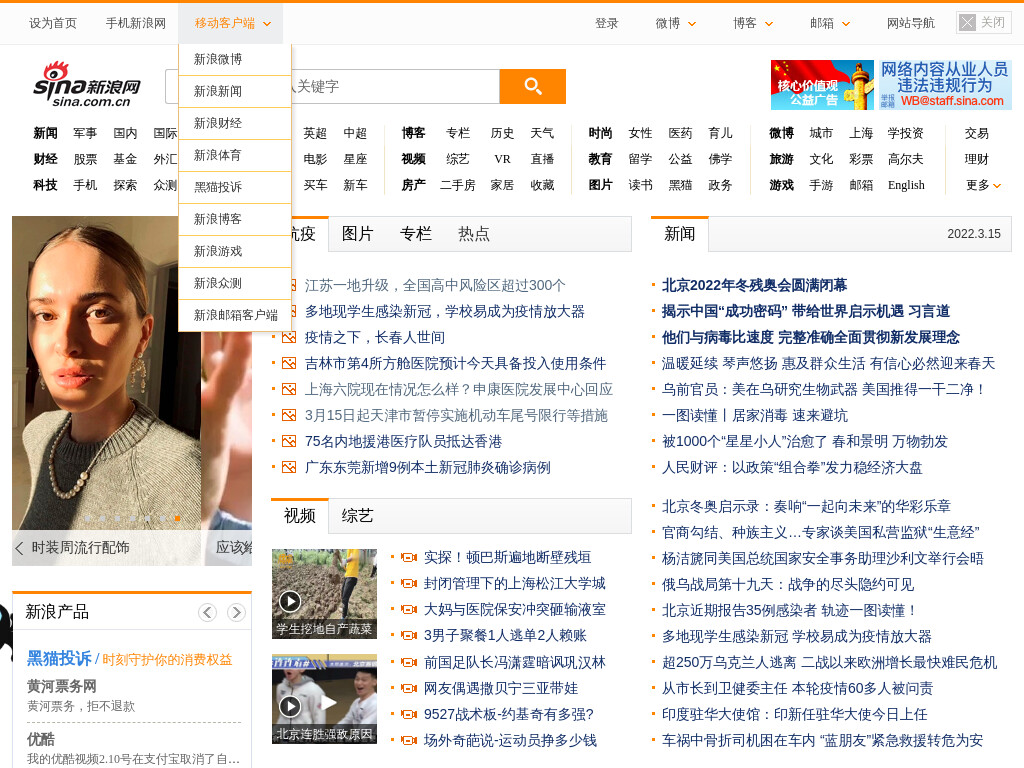1024x768 pixels.
Task: Play the 学生挖地自产蔬菜 video thumbnail
Action: pyautogui.click(x=324, y=594)
